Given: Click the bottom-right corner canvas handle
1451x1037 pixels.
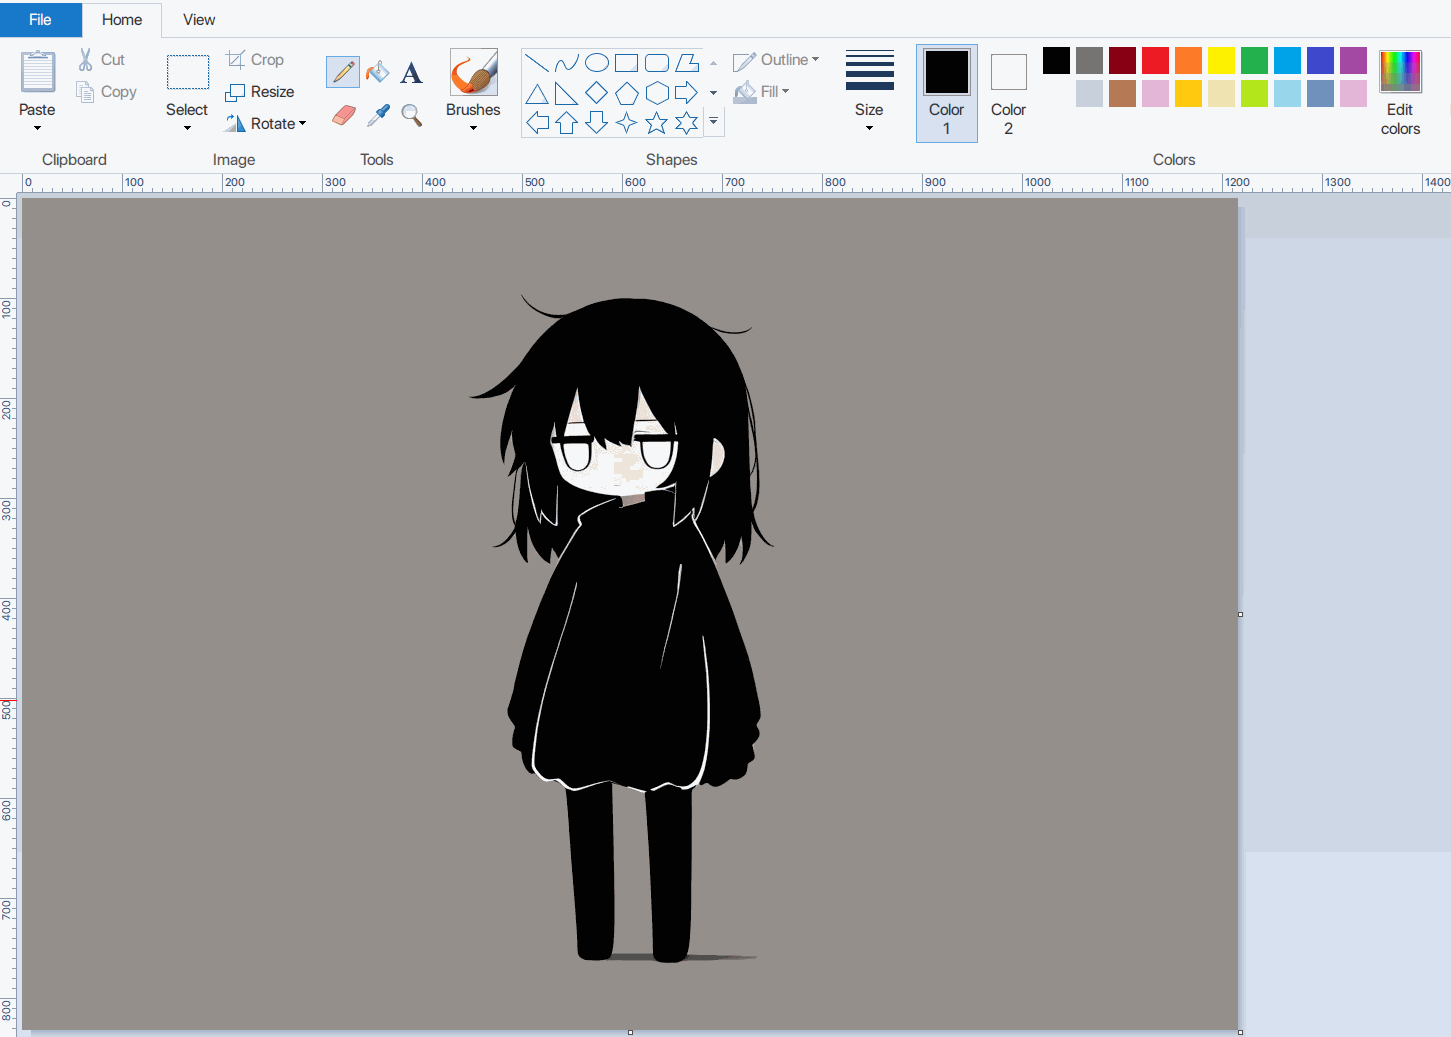Looking at the screenshot, I should 1240,1032.
